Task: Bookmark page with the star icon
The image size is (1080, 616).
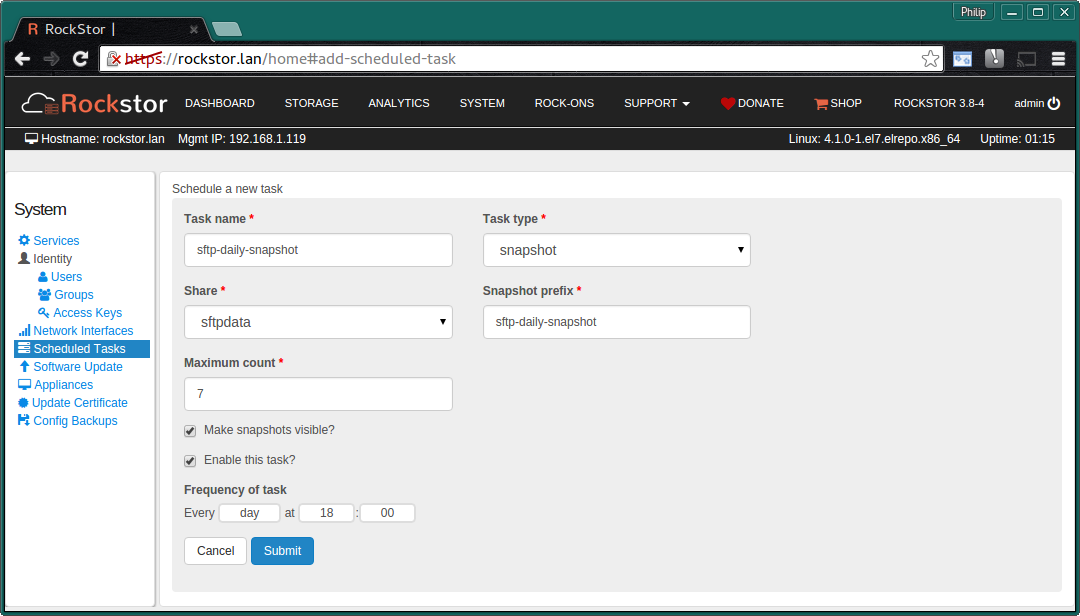Action: 930,59
